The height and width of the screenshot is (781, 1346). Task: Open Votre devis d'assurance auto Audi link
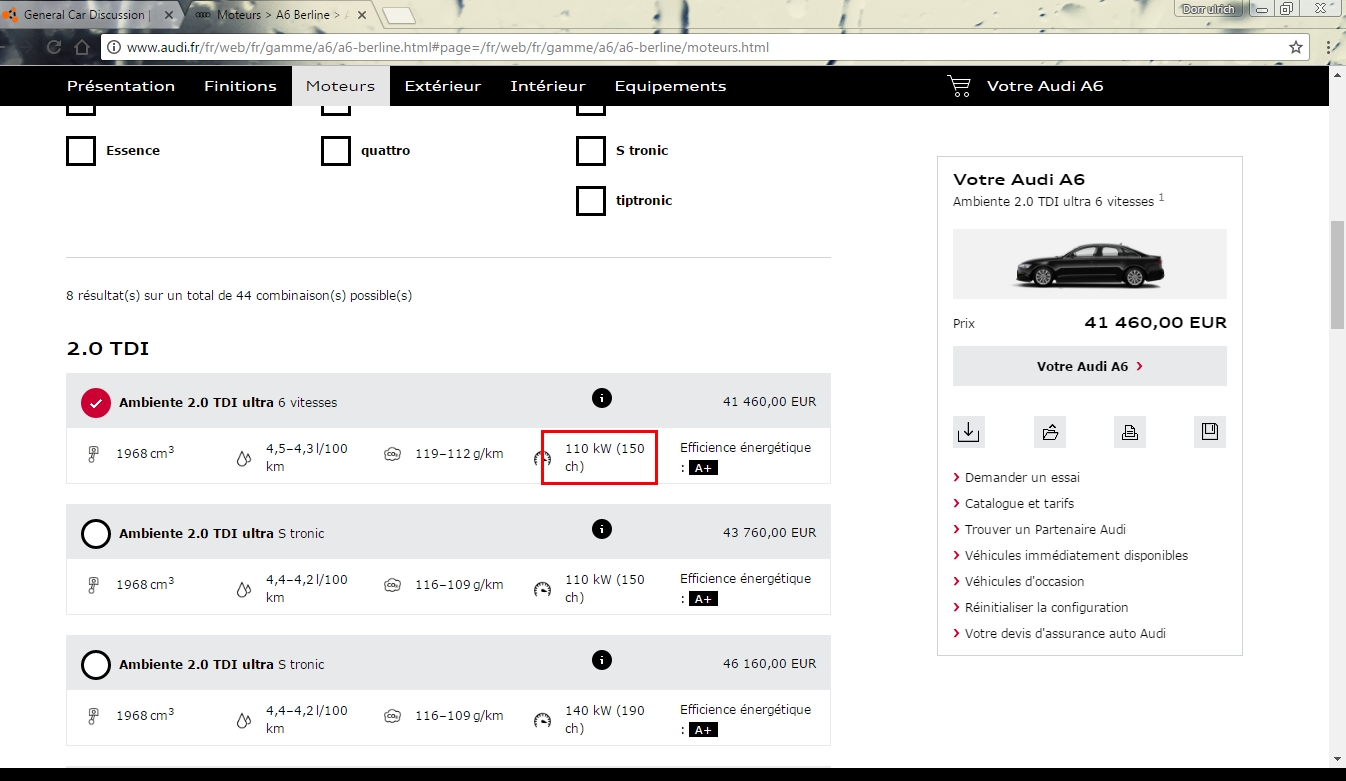(x=1065, y=634)
